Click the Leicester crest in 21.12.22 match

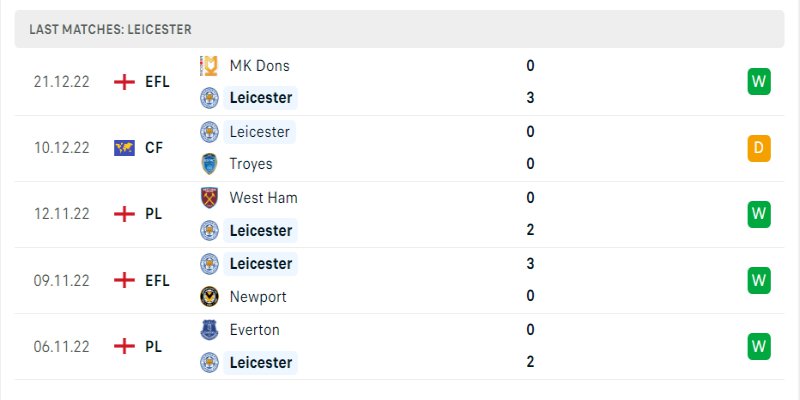click(209, 98)
